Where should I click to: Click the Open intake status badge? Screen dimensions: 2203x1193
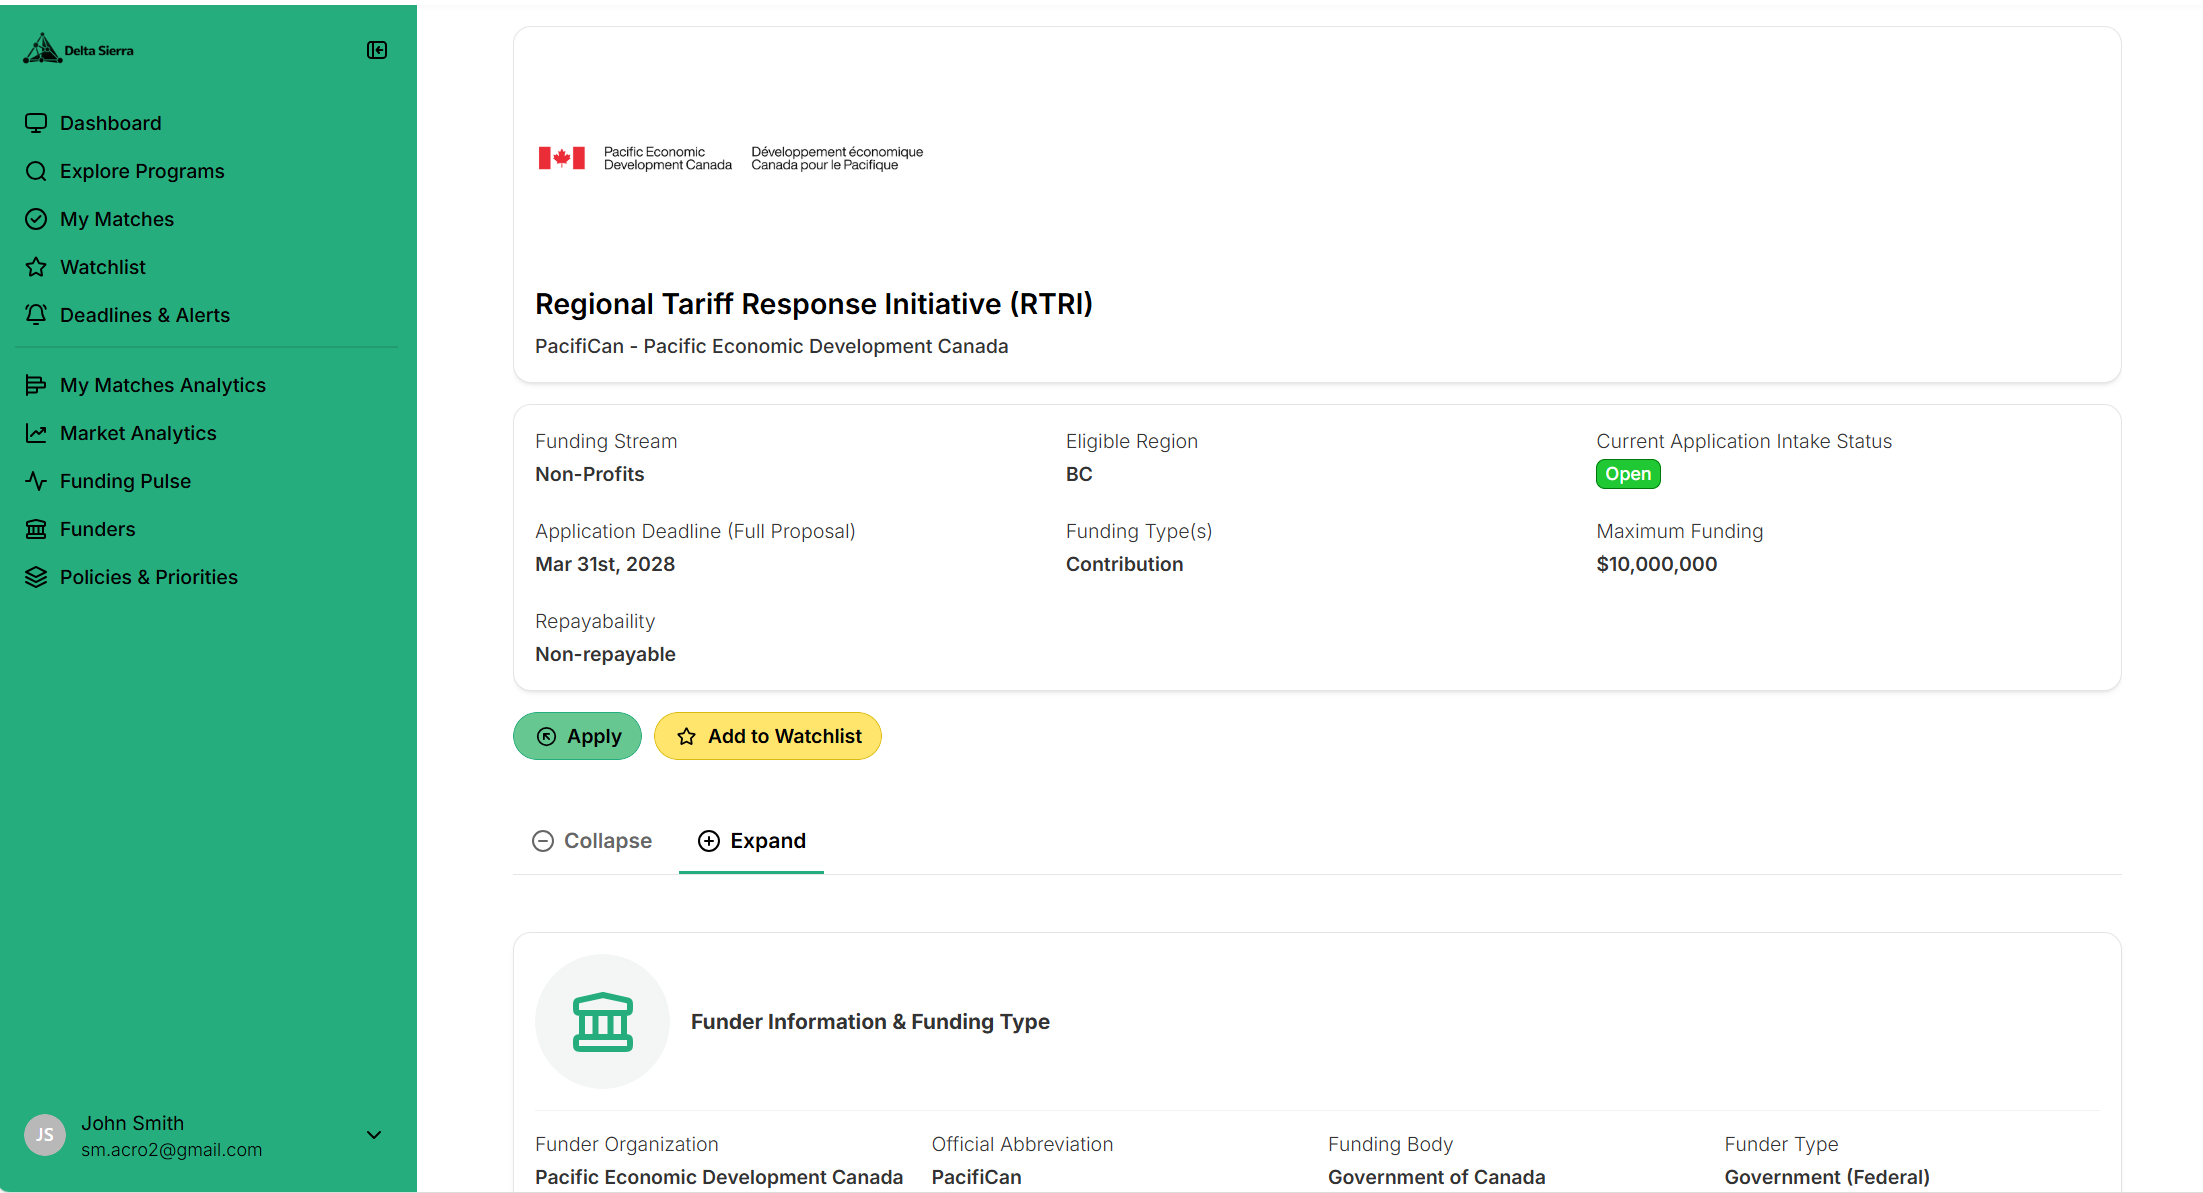pos(1628,474)
